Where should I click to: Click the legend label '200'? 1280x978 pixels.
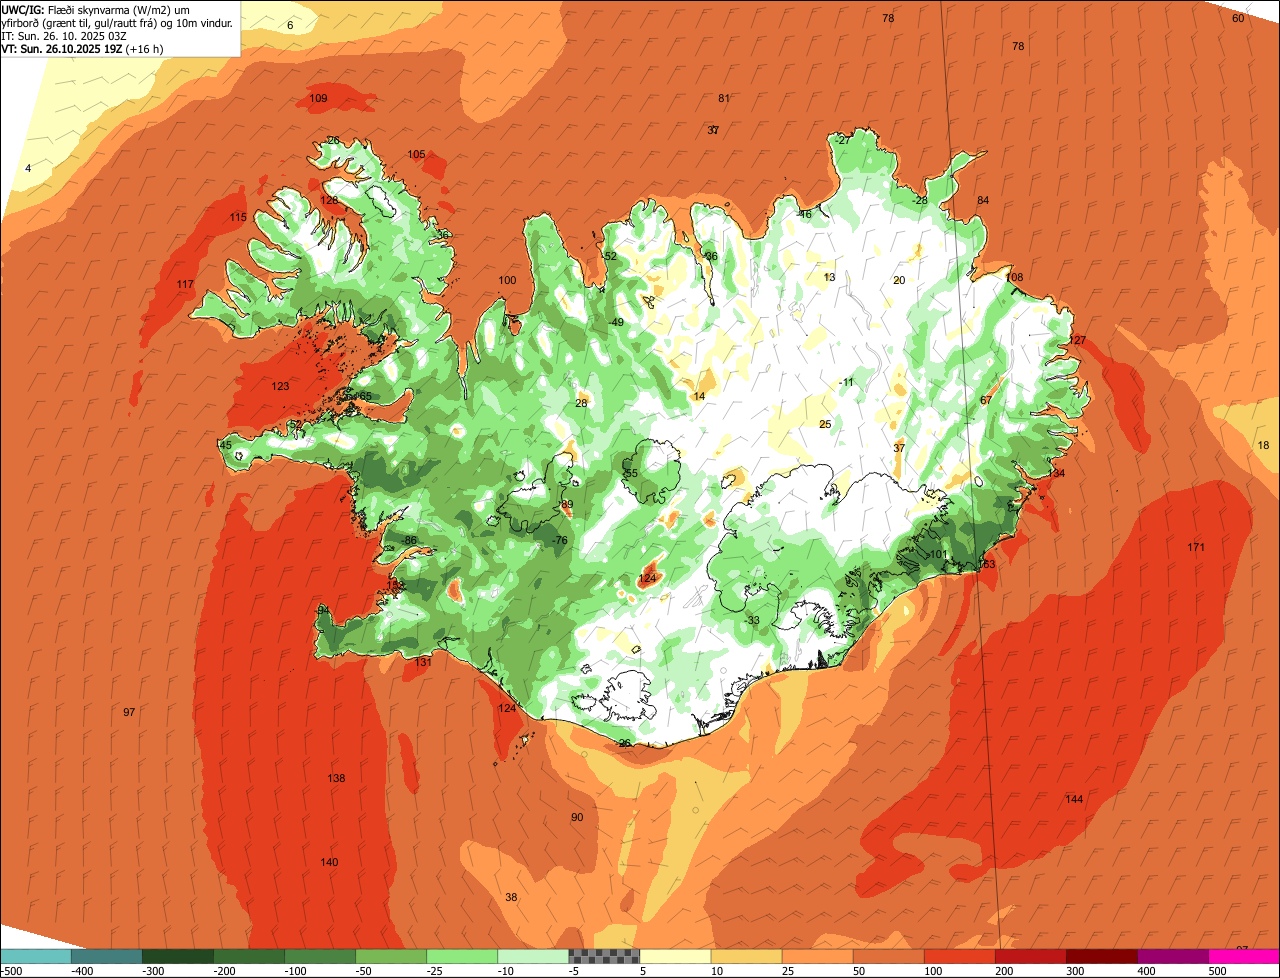(1003, 970)
